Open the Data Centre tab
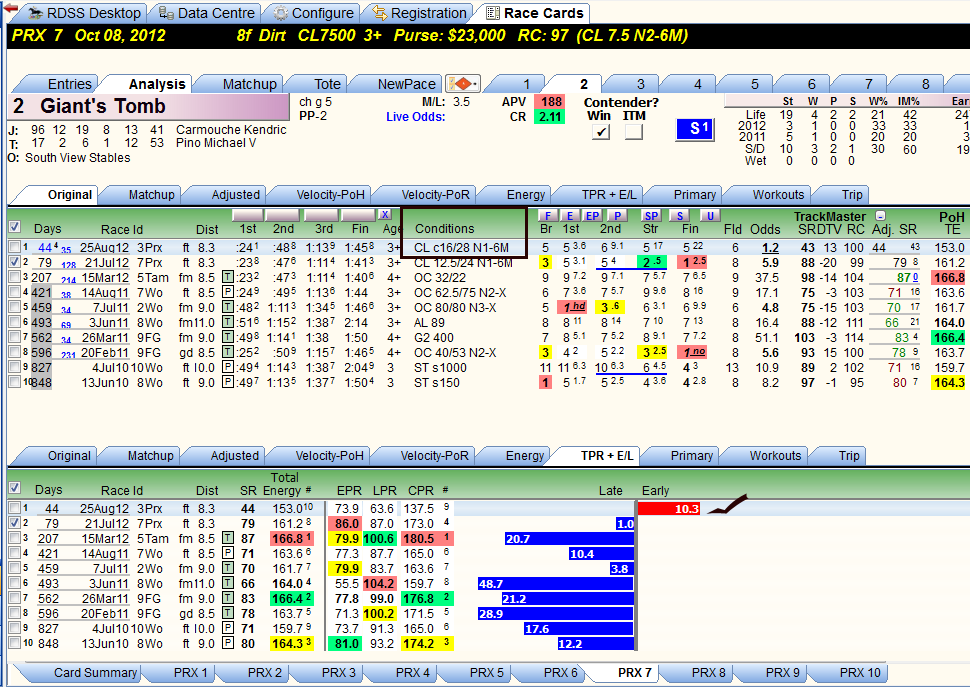This screenshot has height=687, width=970. pos(207,13)
